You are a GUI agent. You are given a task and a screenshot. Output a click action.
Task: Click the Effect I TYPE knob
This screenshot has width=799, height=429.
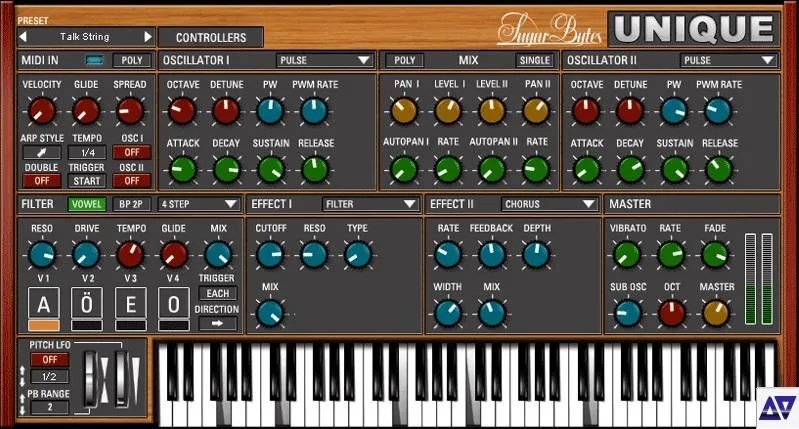coord(358,255)
